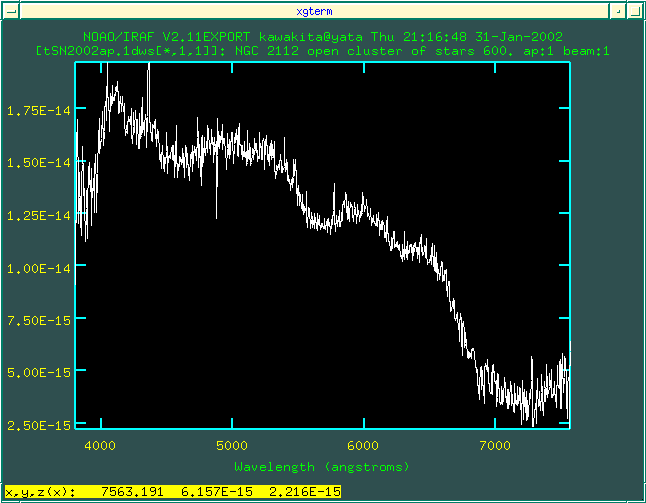Screen dimensions: 646x503
Task: Click the tSN2002ap.1dws spectrum title line
Action: [323, 51]
